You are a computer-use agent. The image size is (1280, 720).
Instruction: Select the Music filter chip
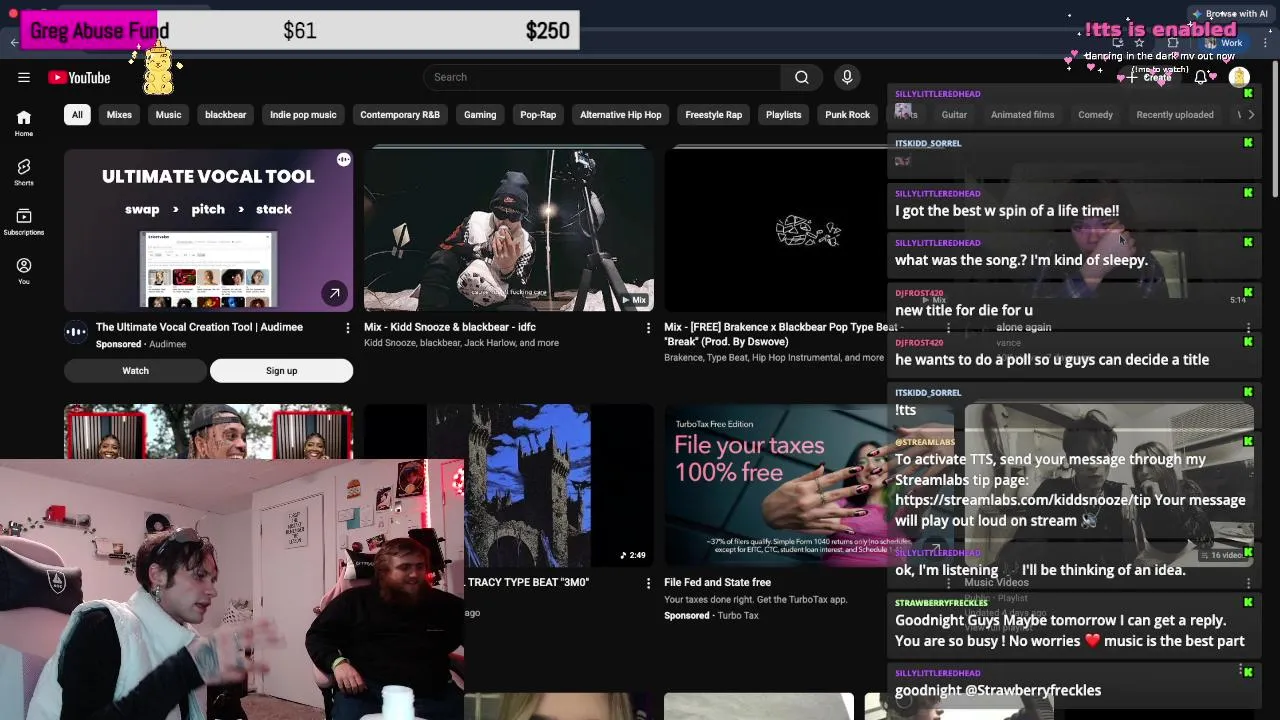[x=168, y=115]
